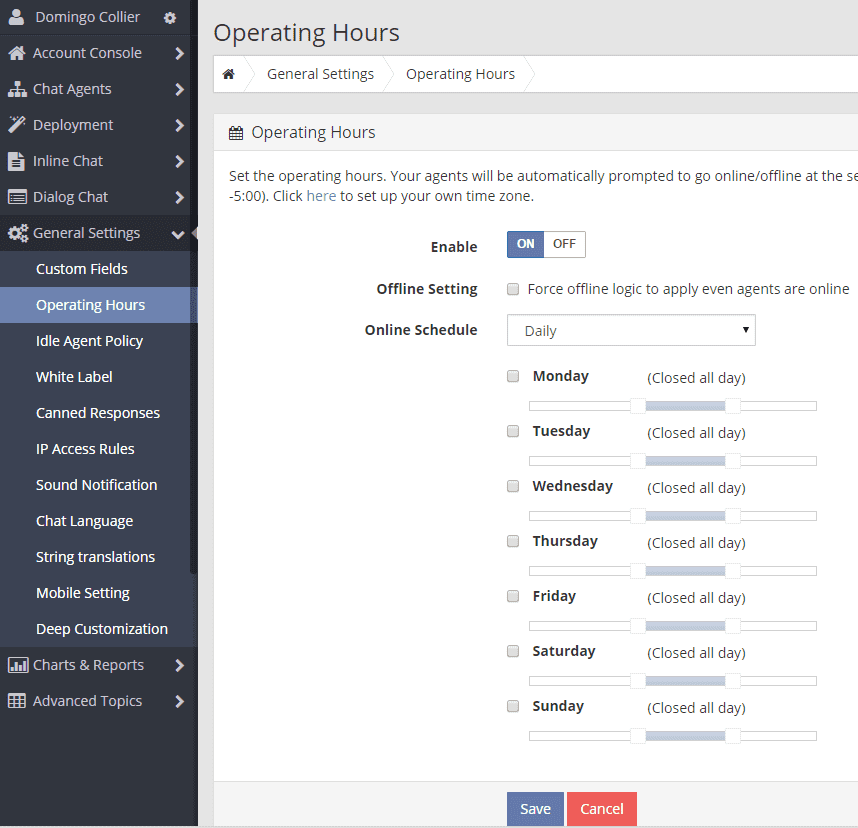Click the Advanced Topics table icon

[17, 701]
